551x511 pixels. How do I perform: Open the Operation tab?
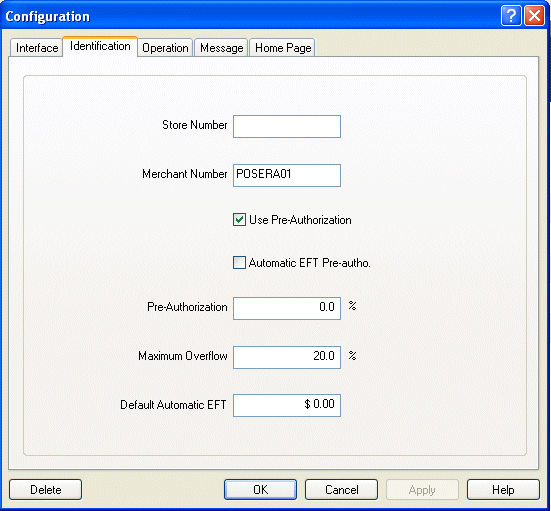165,48
